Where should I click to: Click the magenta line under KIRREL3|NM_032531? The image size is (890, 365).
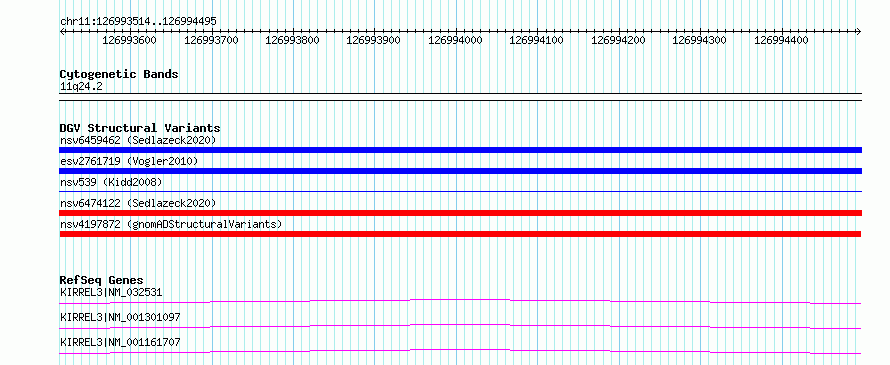coord(460,301)
